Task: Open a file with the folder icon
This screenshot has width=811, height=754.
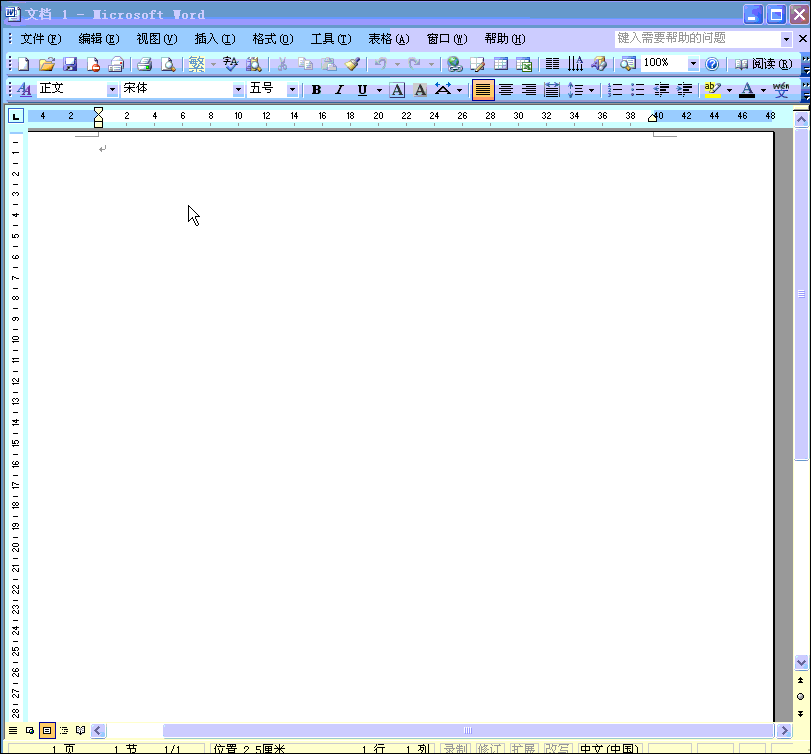Action: tap(47, 64)
